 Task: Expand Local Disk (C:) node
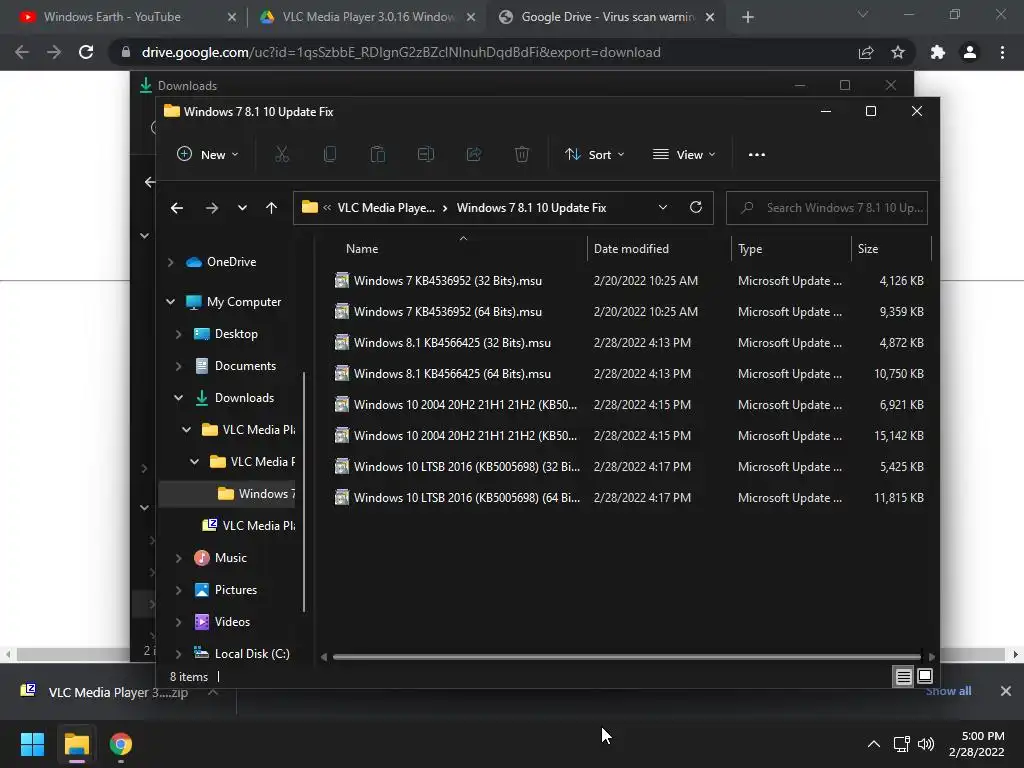178,654
